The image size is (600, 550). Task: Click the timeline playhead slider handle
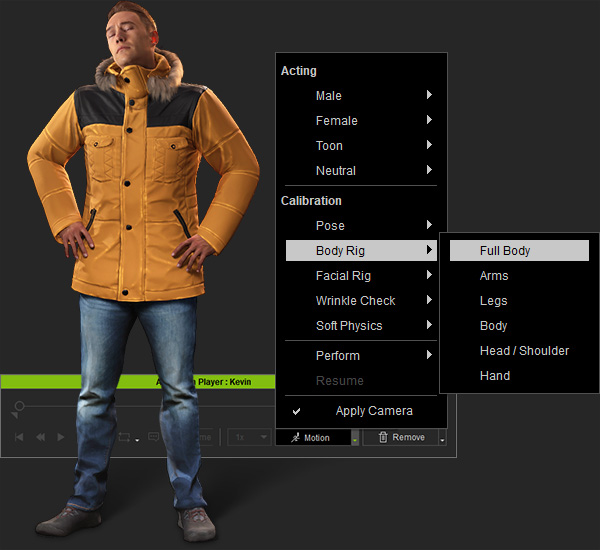[18, 406]
